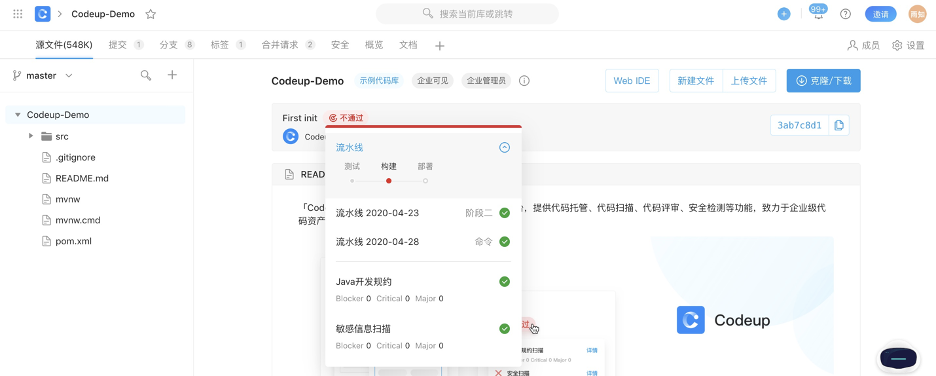Screen dimensions: 936x376
Task: Click the info icon next to 企业管理员
Action: point(524,81)
